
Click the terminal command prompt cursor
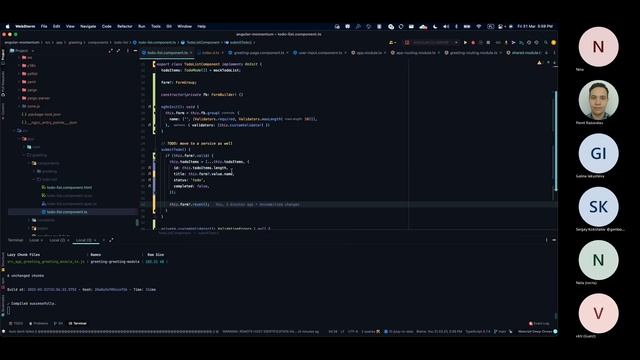click(8, 310)
